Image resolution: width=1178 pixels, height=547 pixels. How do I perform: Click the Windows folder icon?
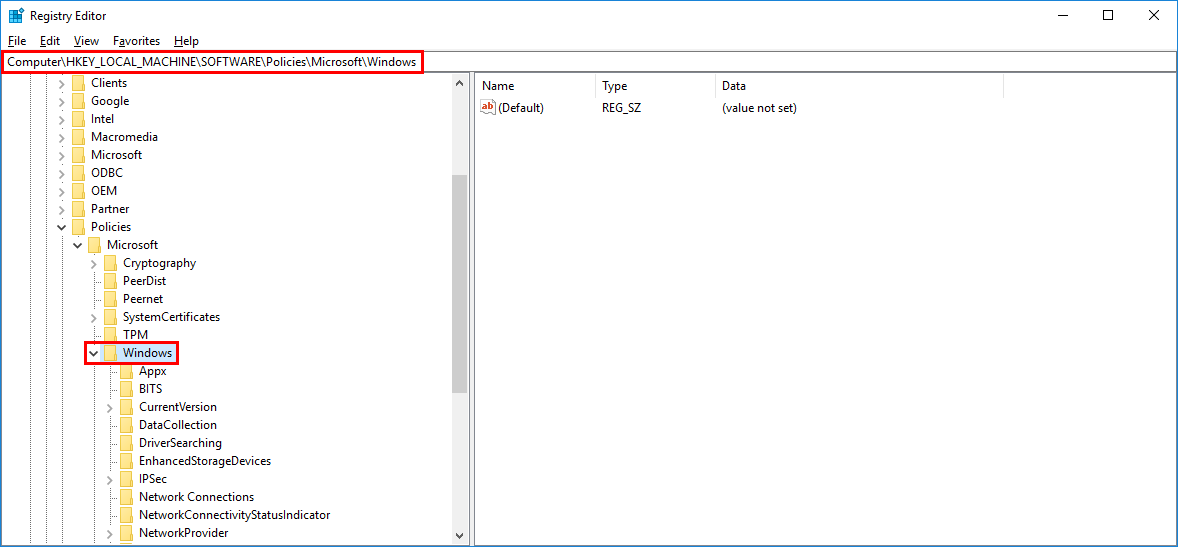[x=110, y=353]
